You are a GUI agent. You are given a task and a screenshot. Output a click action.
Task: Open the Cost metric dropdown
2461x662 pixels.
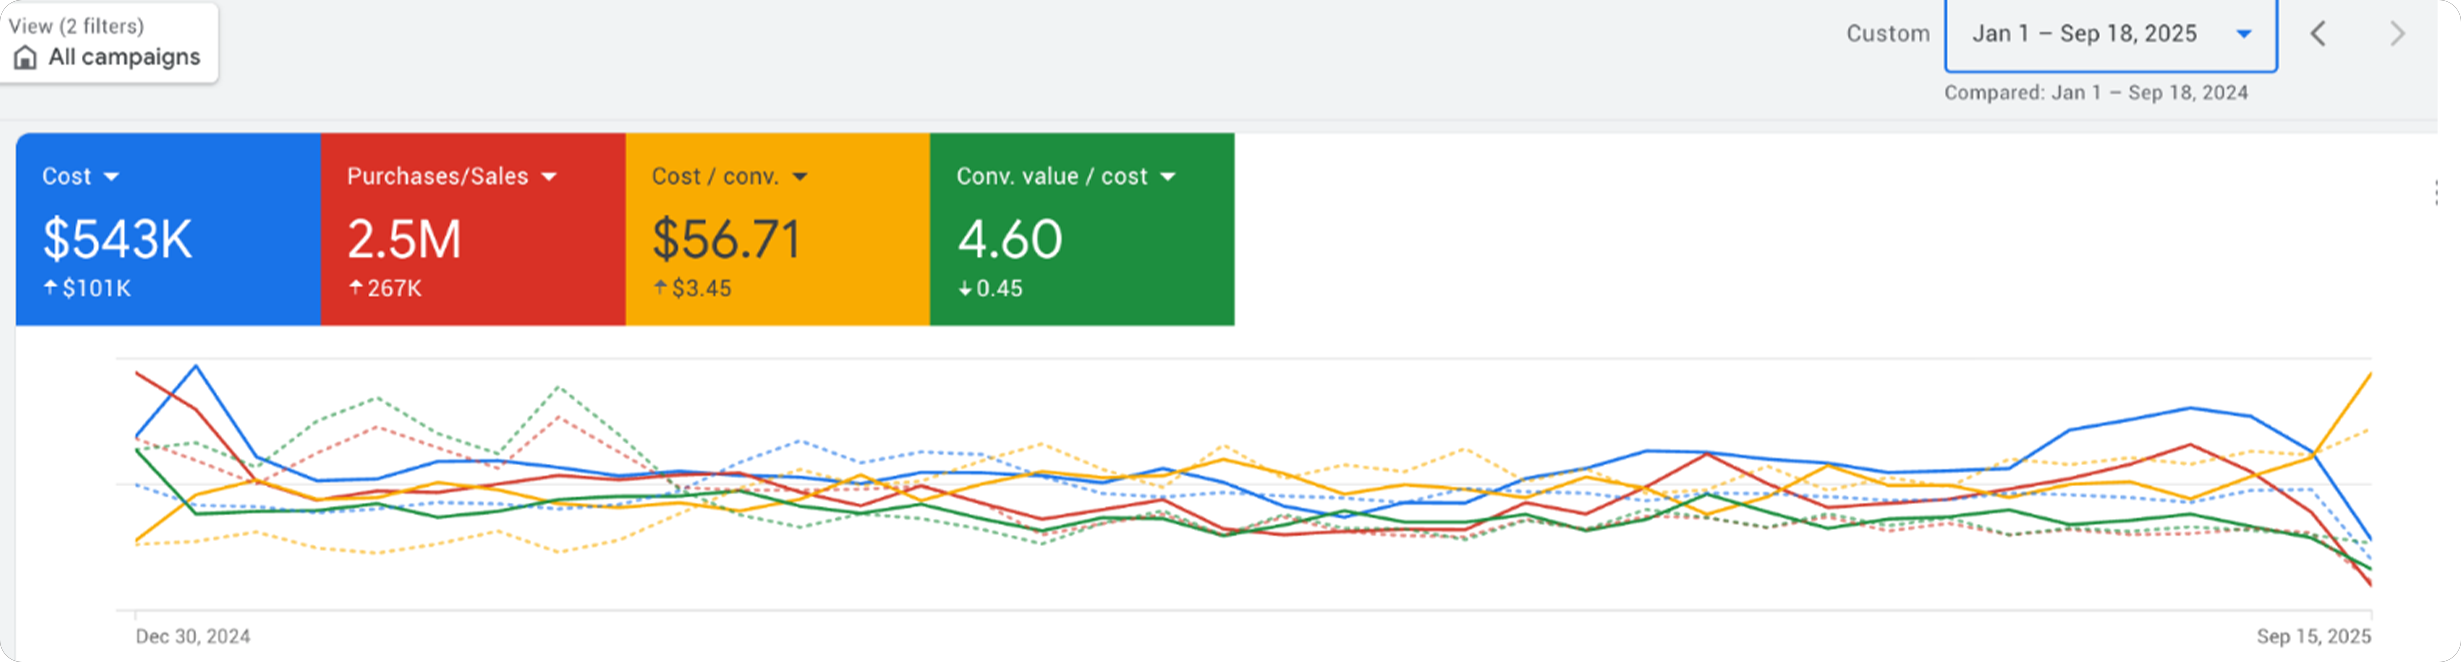(x=80, y=176)
